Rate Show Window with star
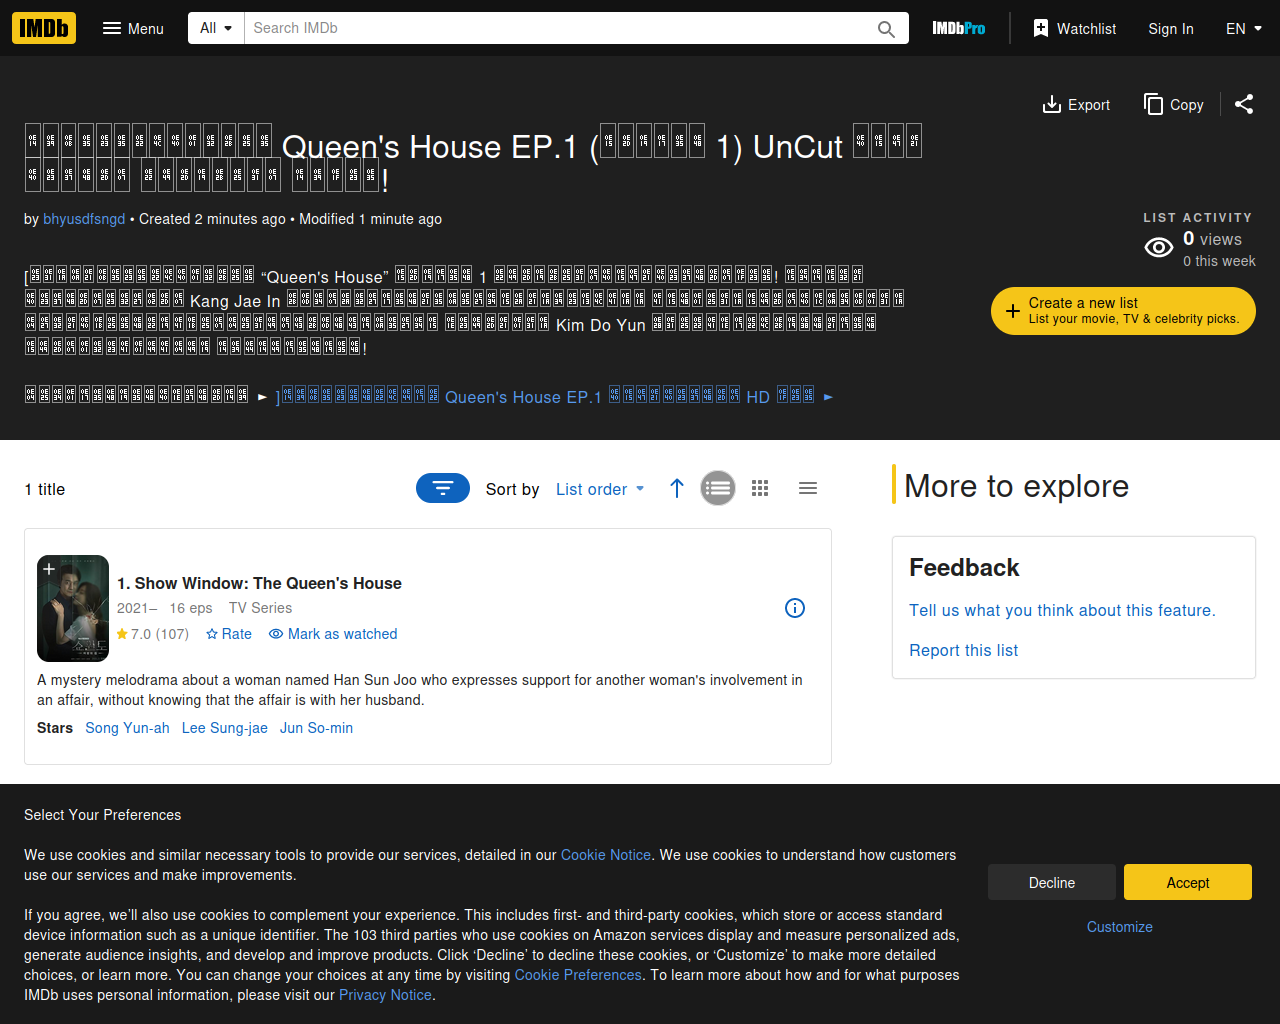This screenshot has height=1024, width=1280. point(229,634)
